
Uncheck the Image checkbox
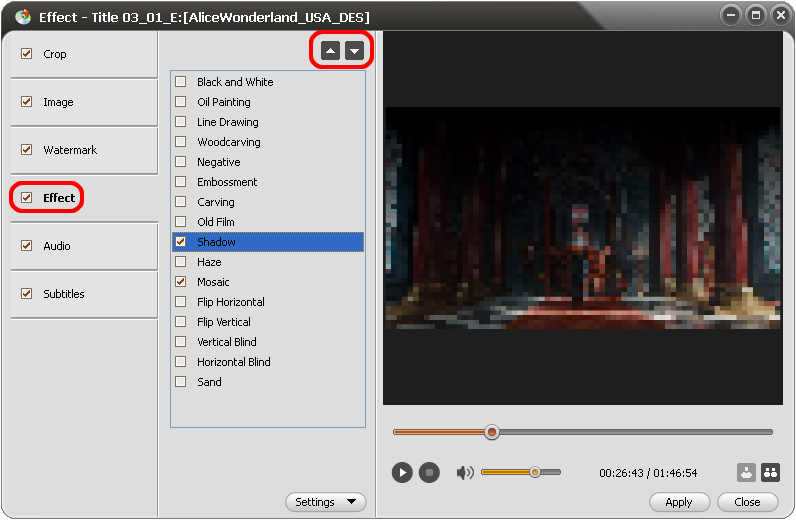[x=26, y=102]
